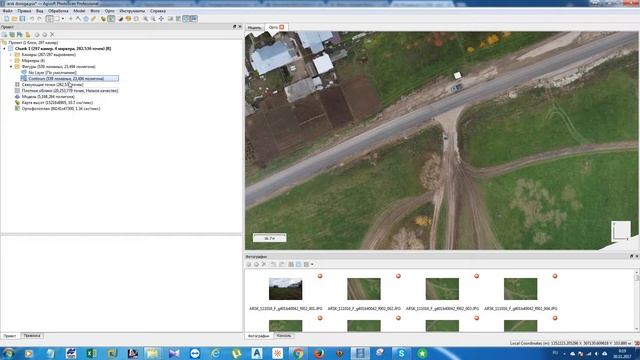Open the selection tool dropdown arrow
This screenshot has height=360, width=640.
point(62,19)
